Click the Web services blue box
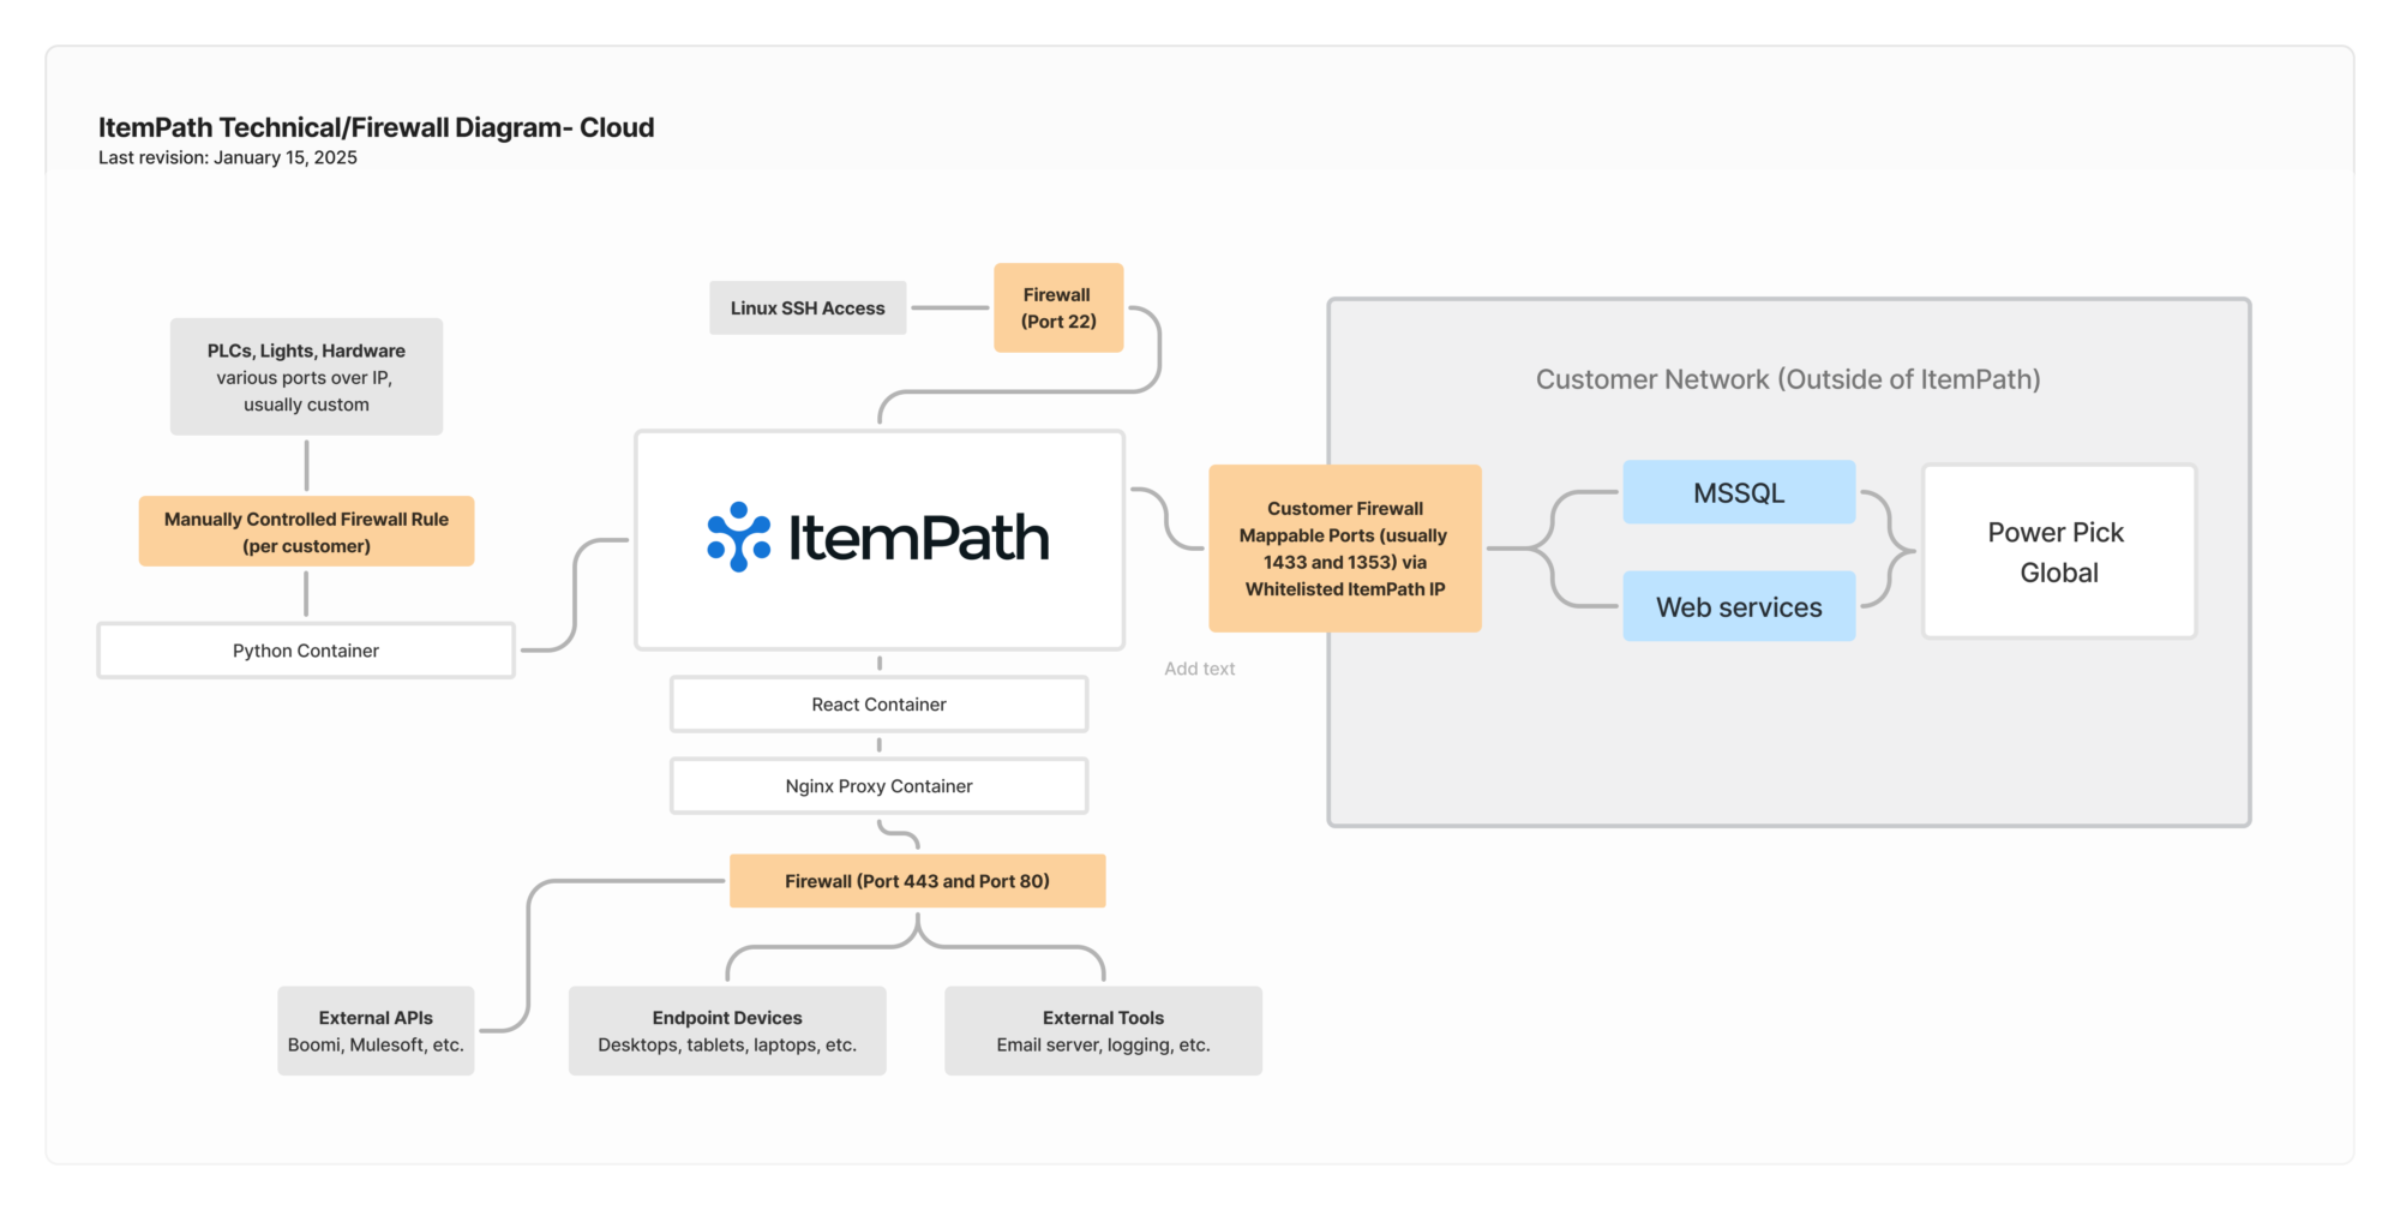Screen dimensions: 2400x1210 (x=1739, y=606)
